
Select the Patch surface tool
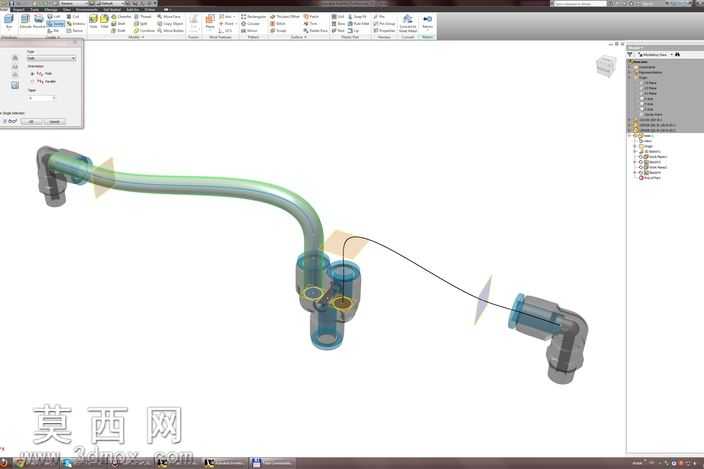(x=311, y=17)
